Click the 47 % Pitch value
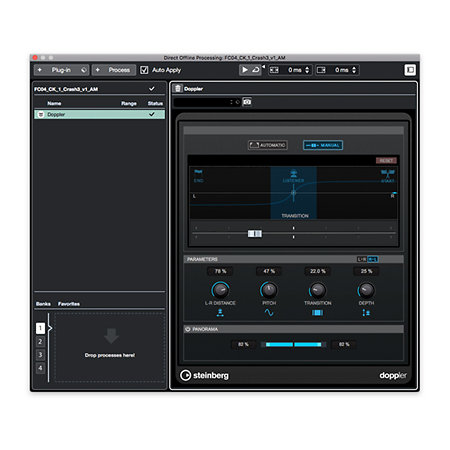The width and height of the screenshot is (450, 450). (269, 271)
